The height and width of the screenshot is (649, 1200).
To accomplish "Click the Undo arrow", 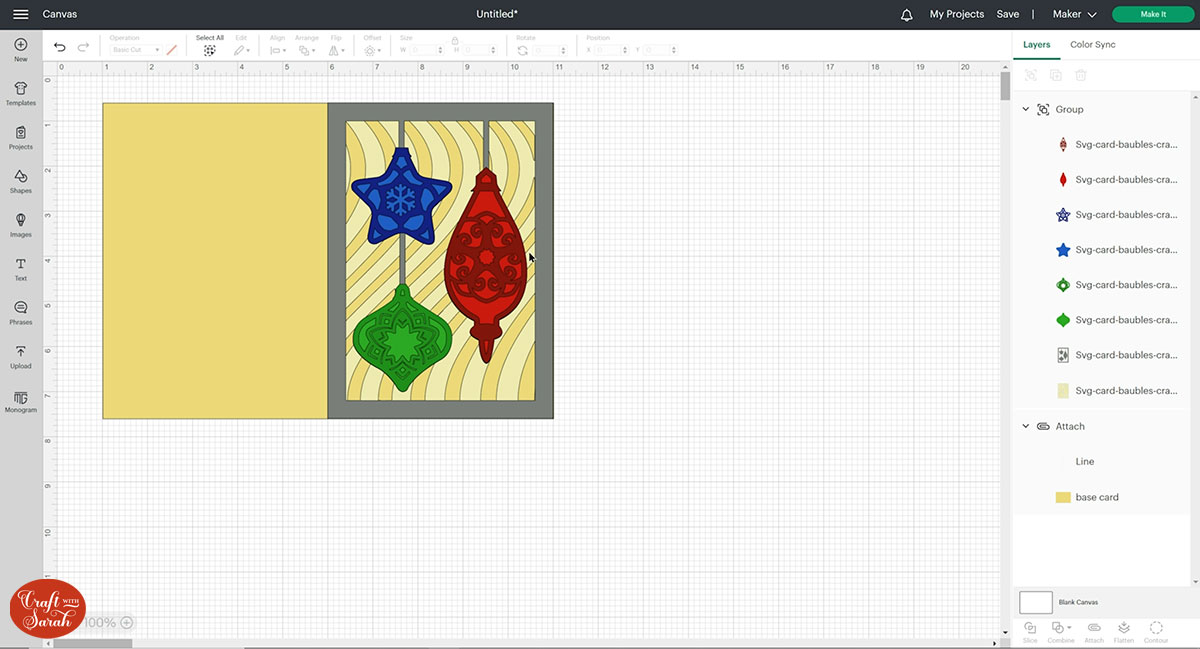I will pyautogui.click(x=60, y=47).
